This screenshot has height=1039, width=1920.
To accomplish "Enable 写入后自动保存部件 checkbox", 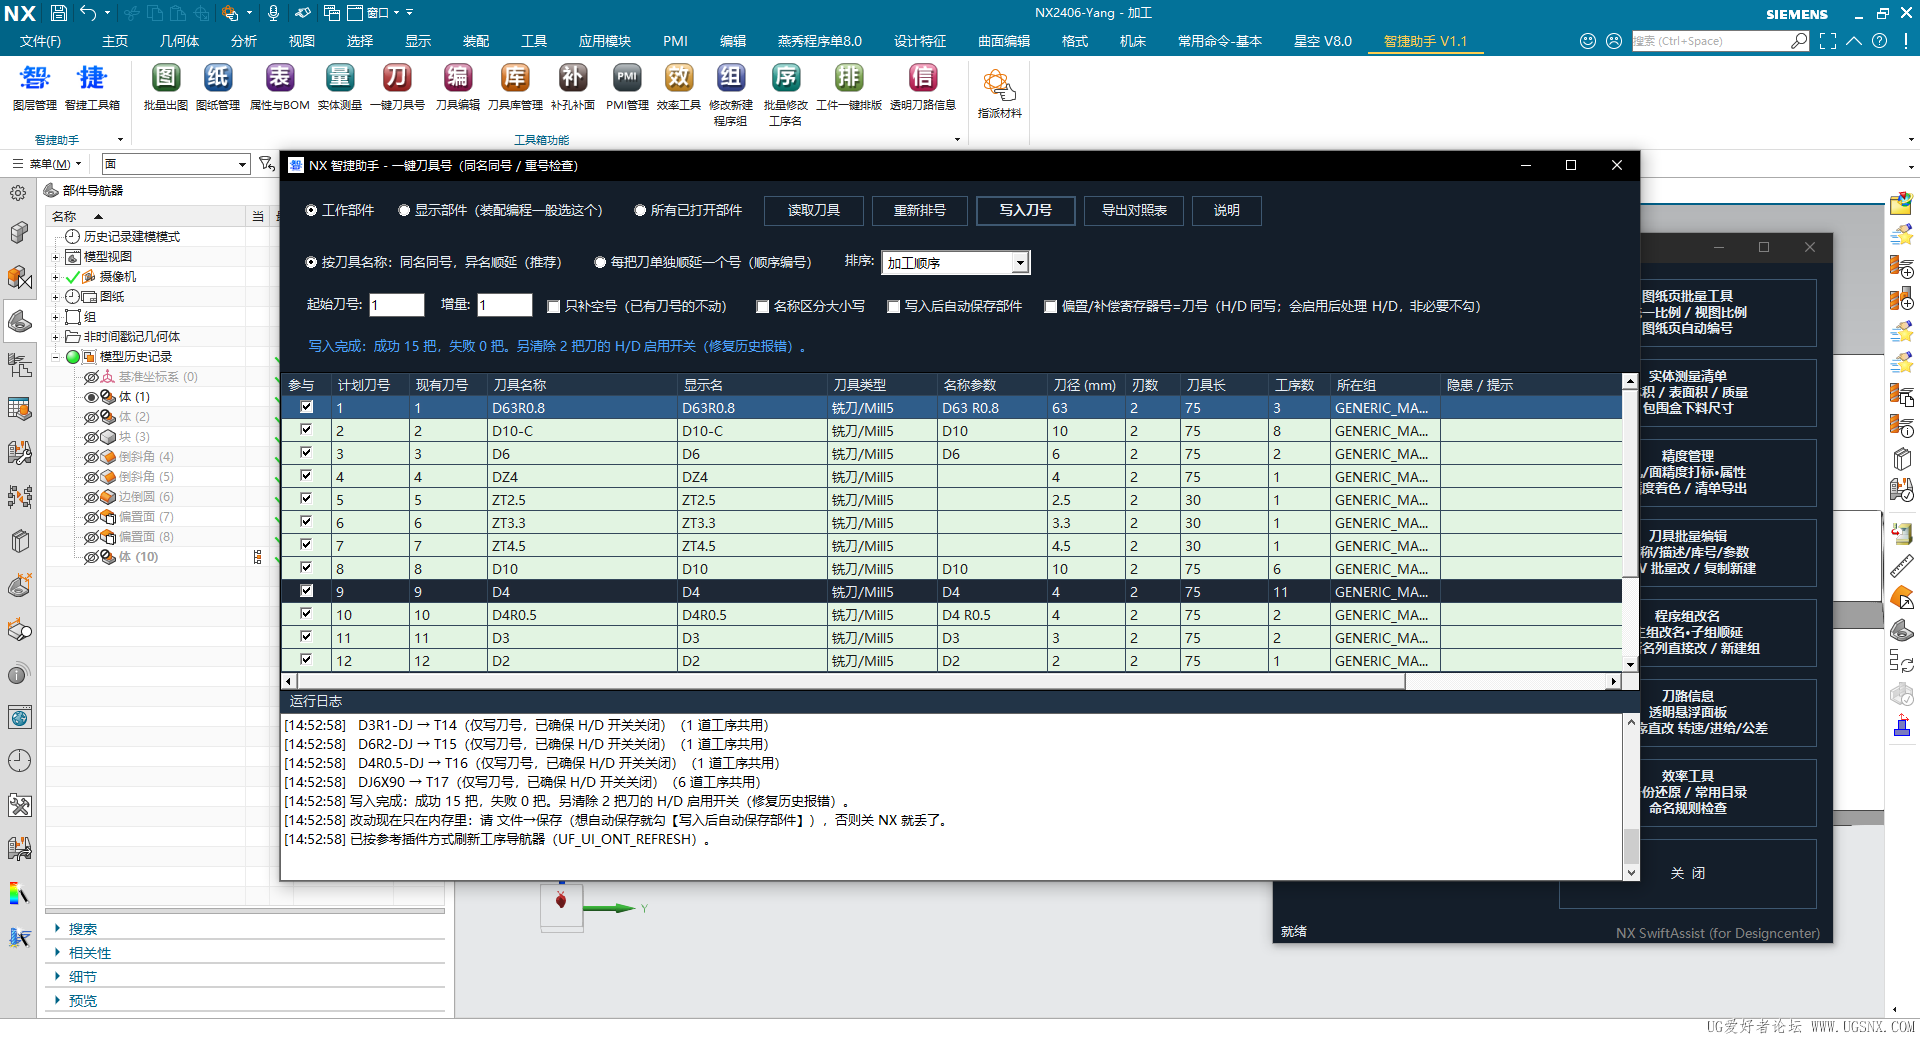I will point(893,307).
